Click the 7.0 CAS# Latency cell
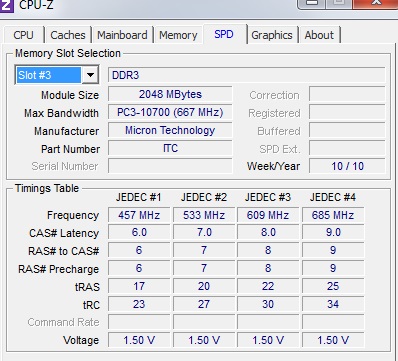This screenshot has width=398, height=361. [204, 232]
